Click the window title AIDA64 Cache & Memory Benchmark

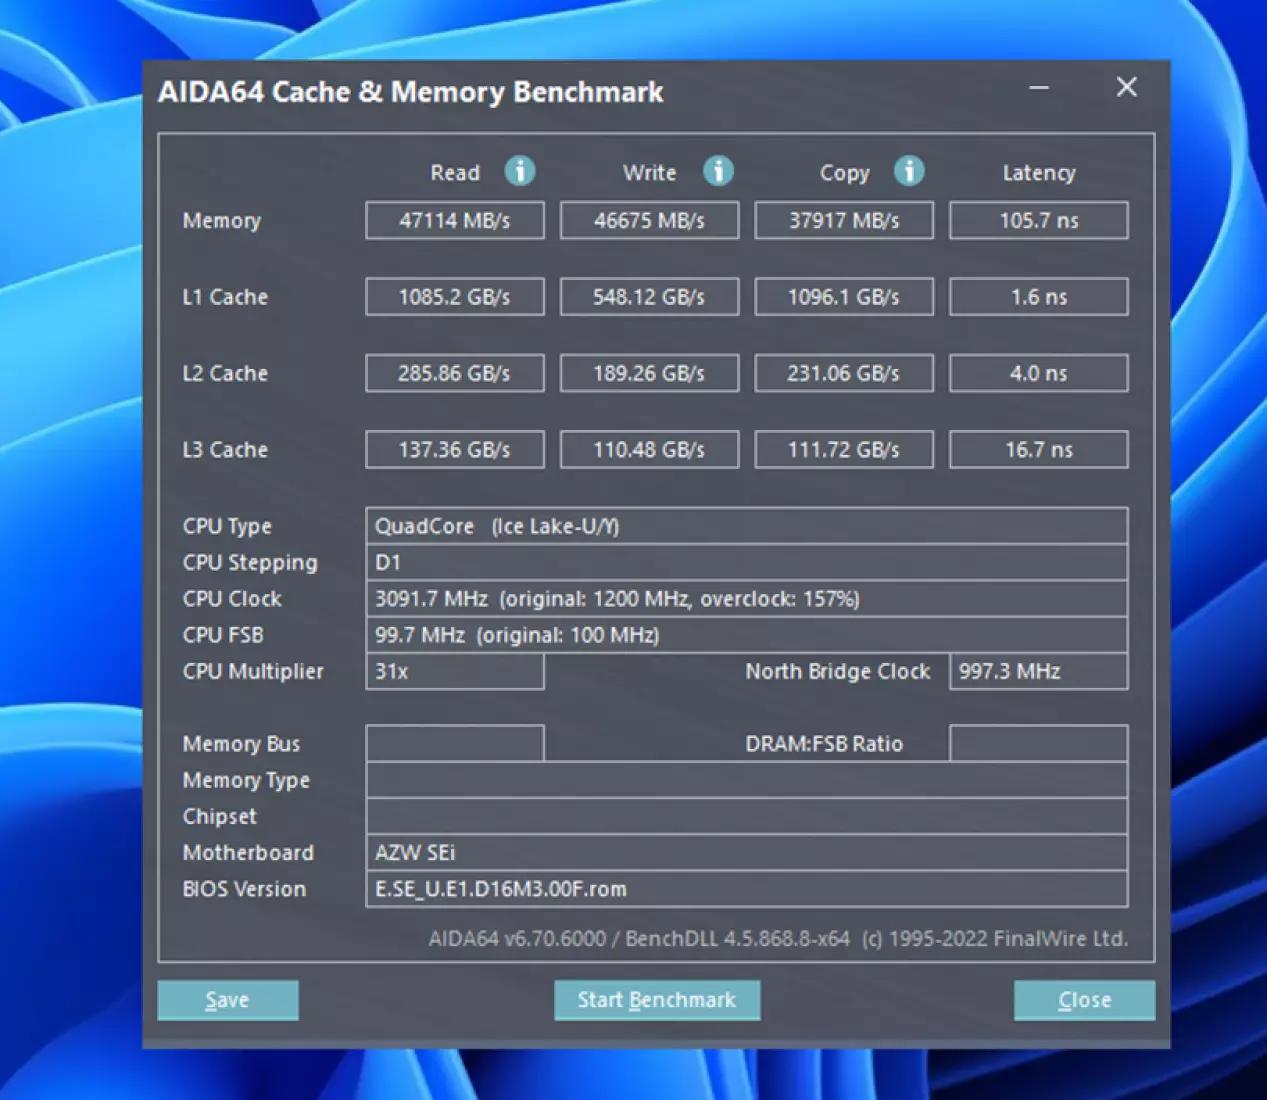(411, 92)
